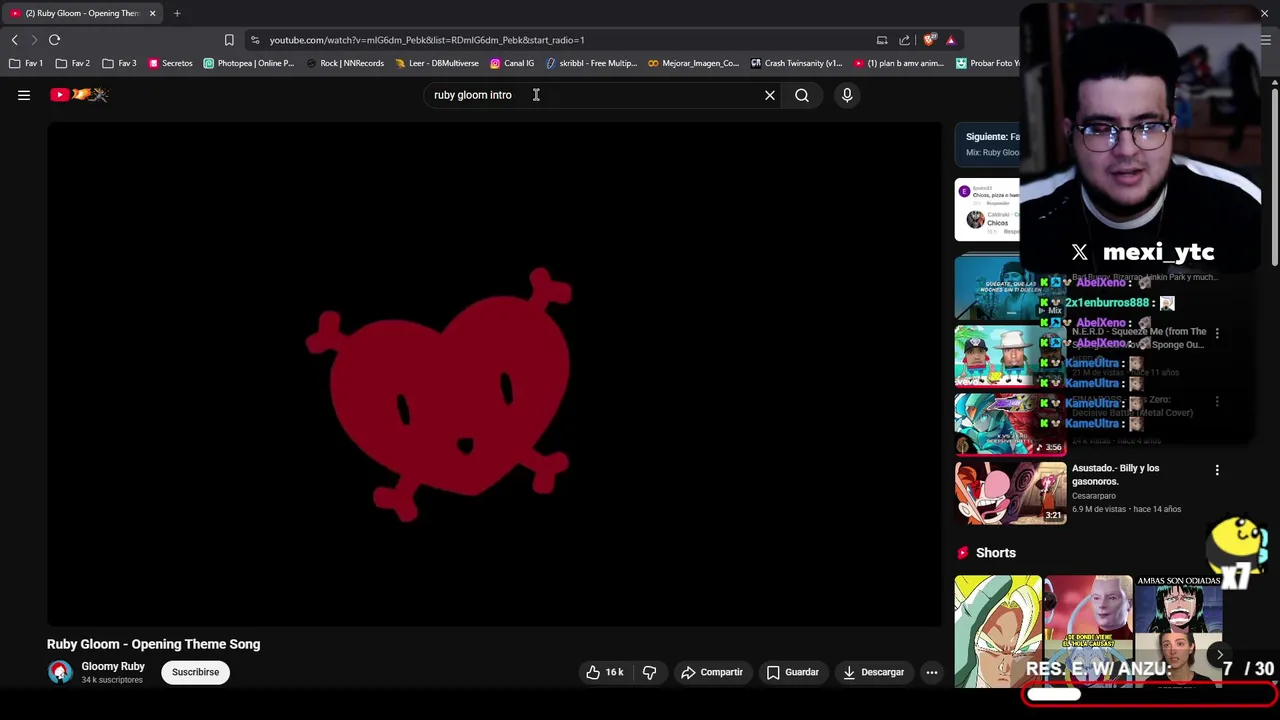Image resolution: width=1280 pixels, height=720 pixels.
Task: Click the Compartir share button
Action: (x=712, y=672)
